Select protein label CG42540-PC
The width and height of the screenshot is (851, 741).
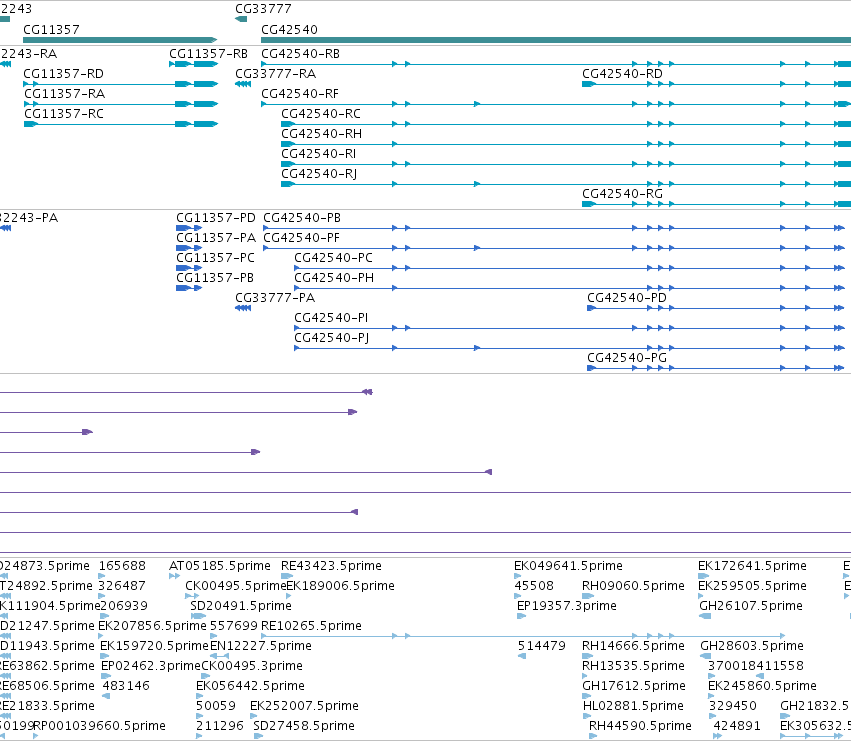333,258
